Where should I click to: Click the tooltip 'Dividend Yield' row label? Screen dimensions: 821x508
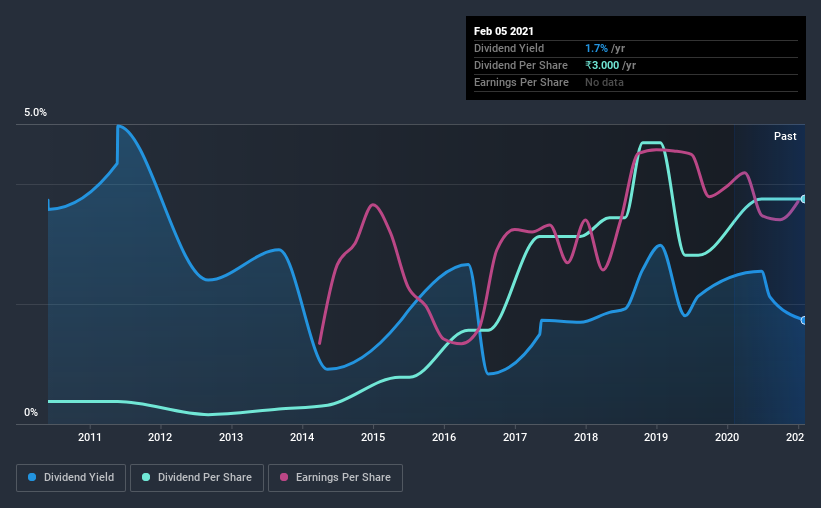click(x=509, y=48)
